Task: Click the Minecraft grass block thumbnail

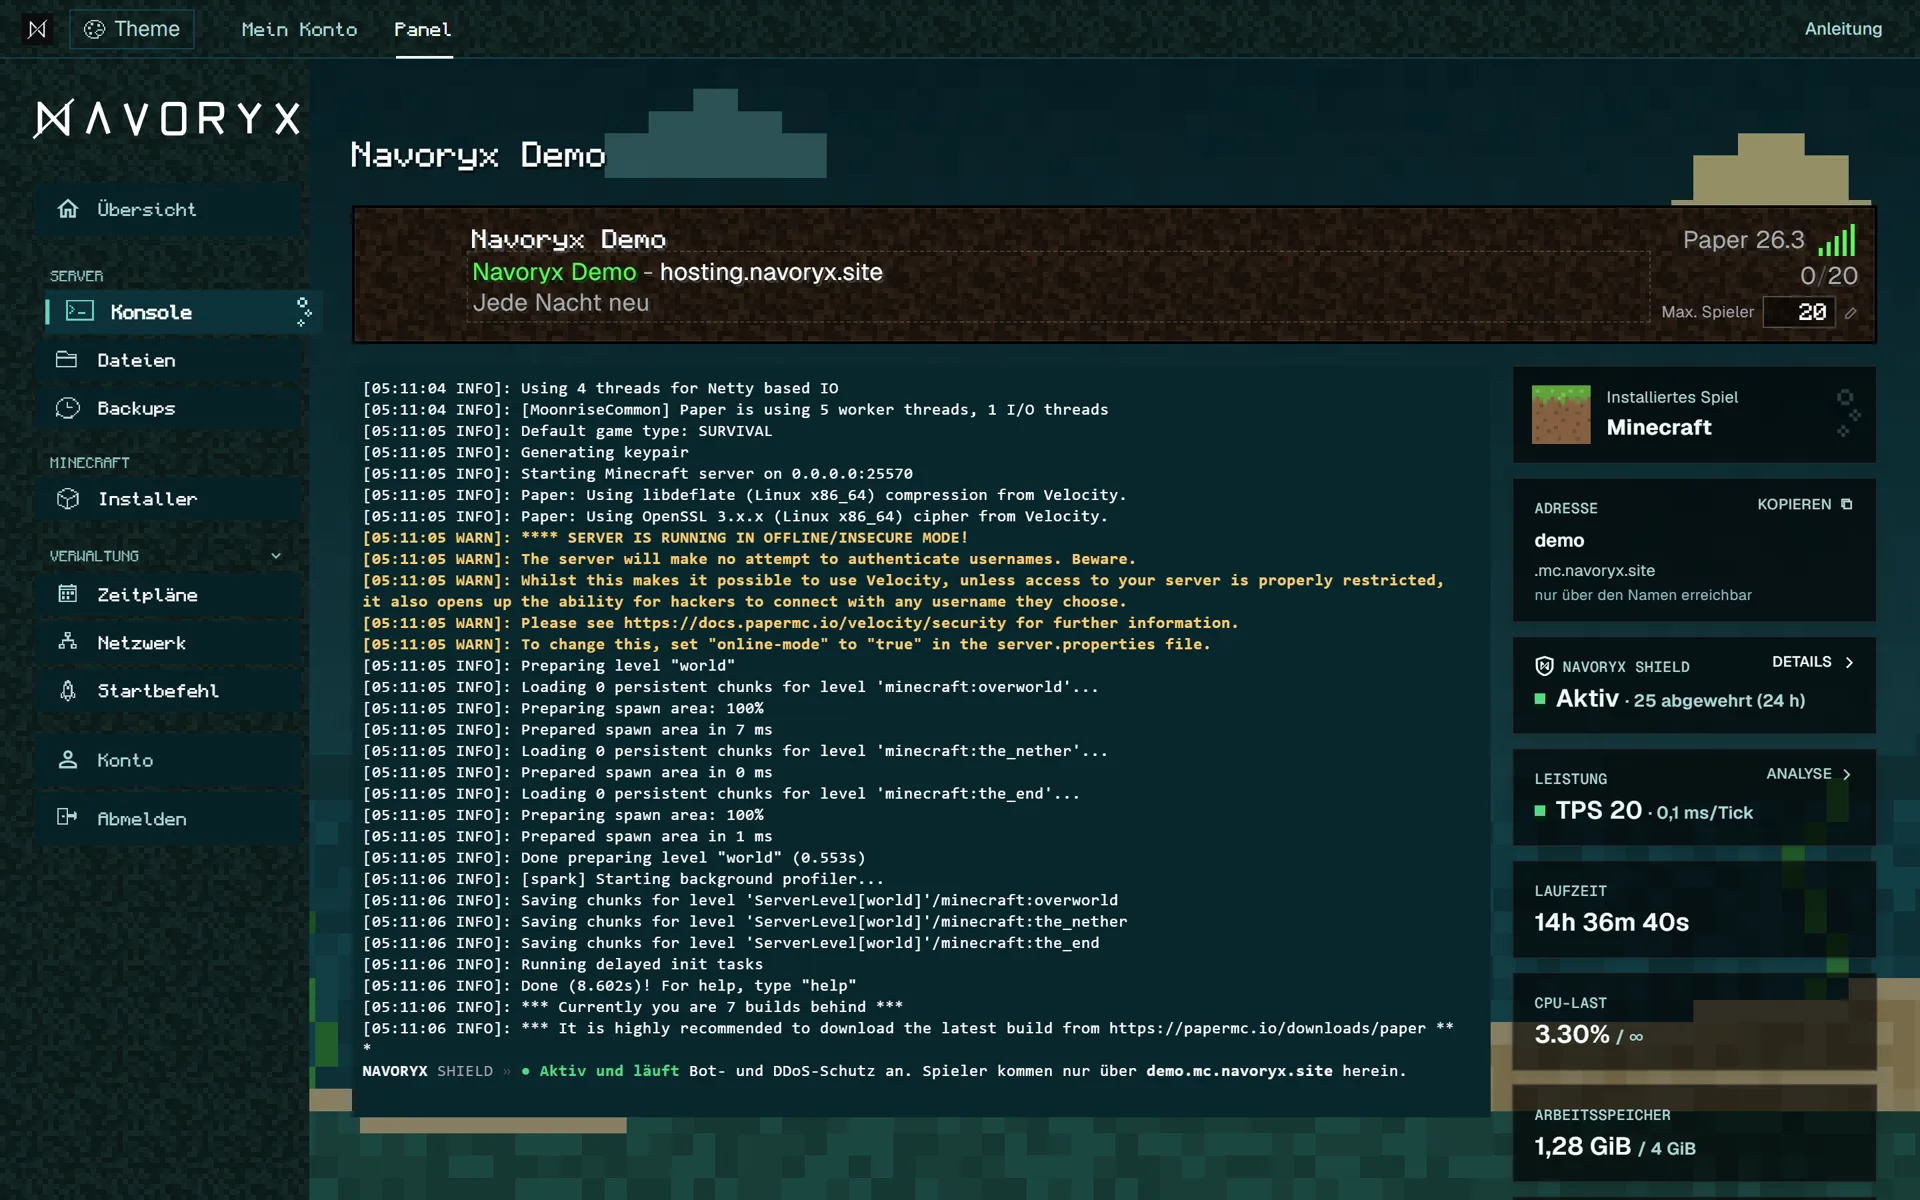Action: point(1561,415)
